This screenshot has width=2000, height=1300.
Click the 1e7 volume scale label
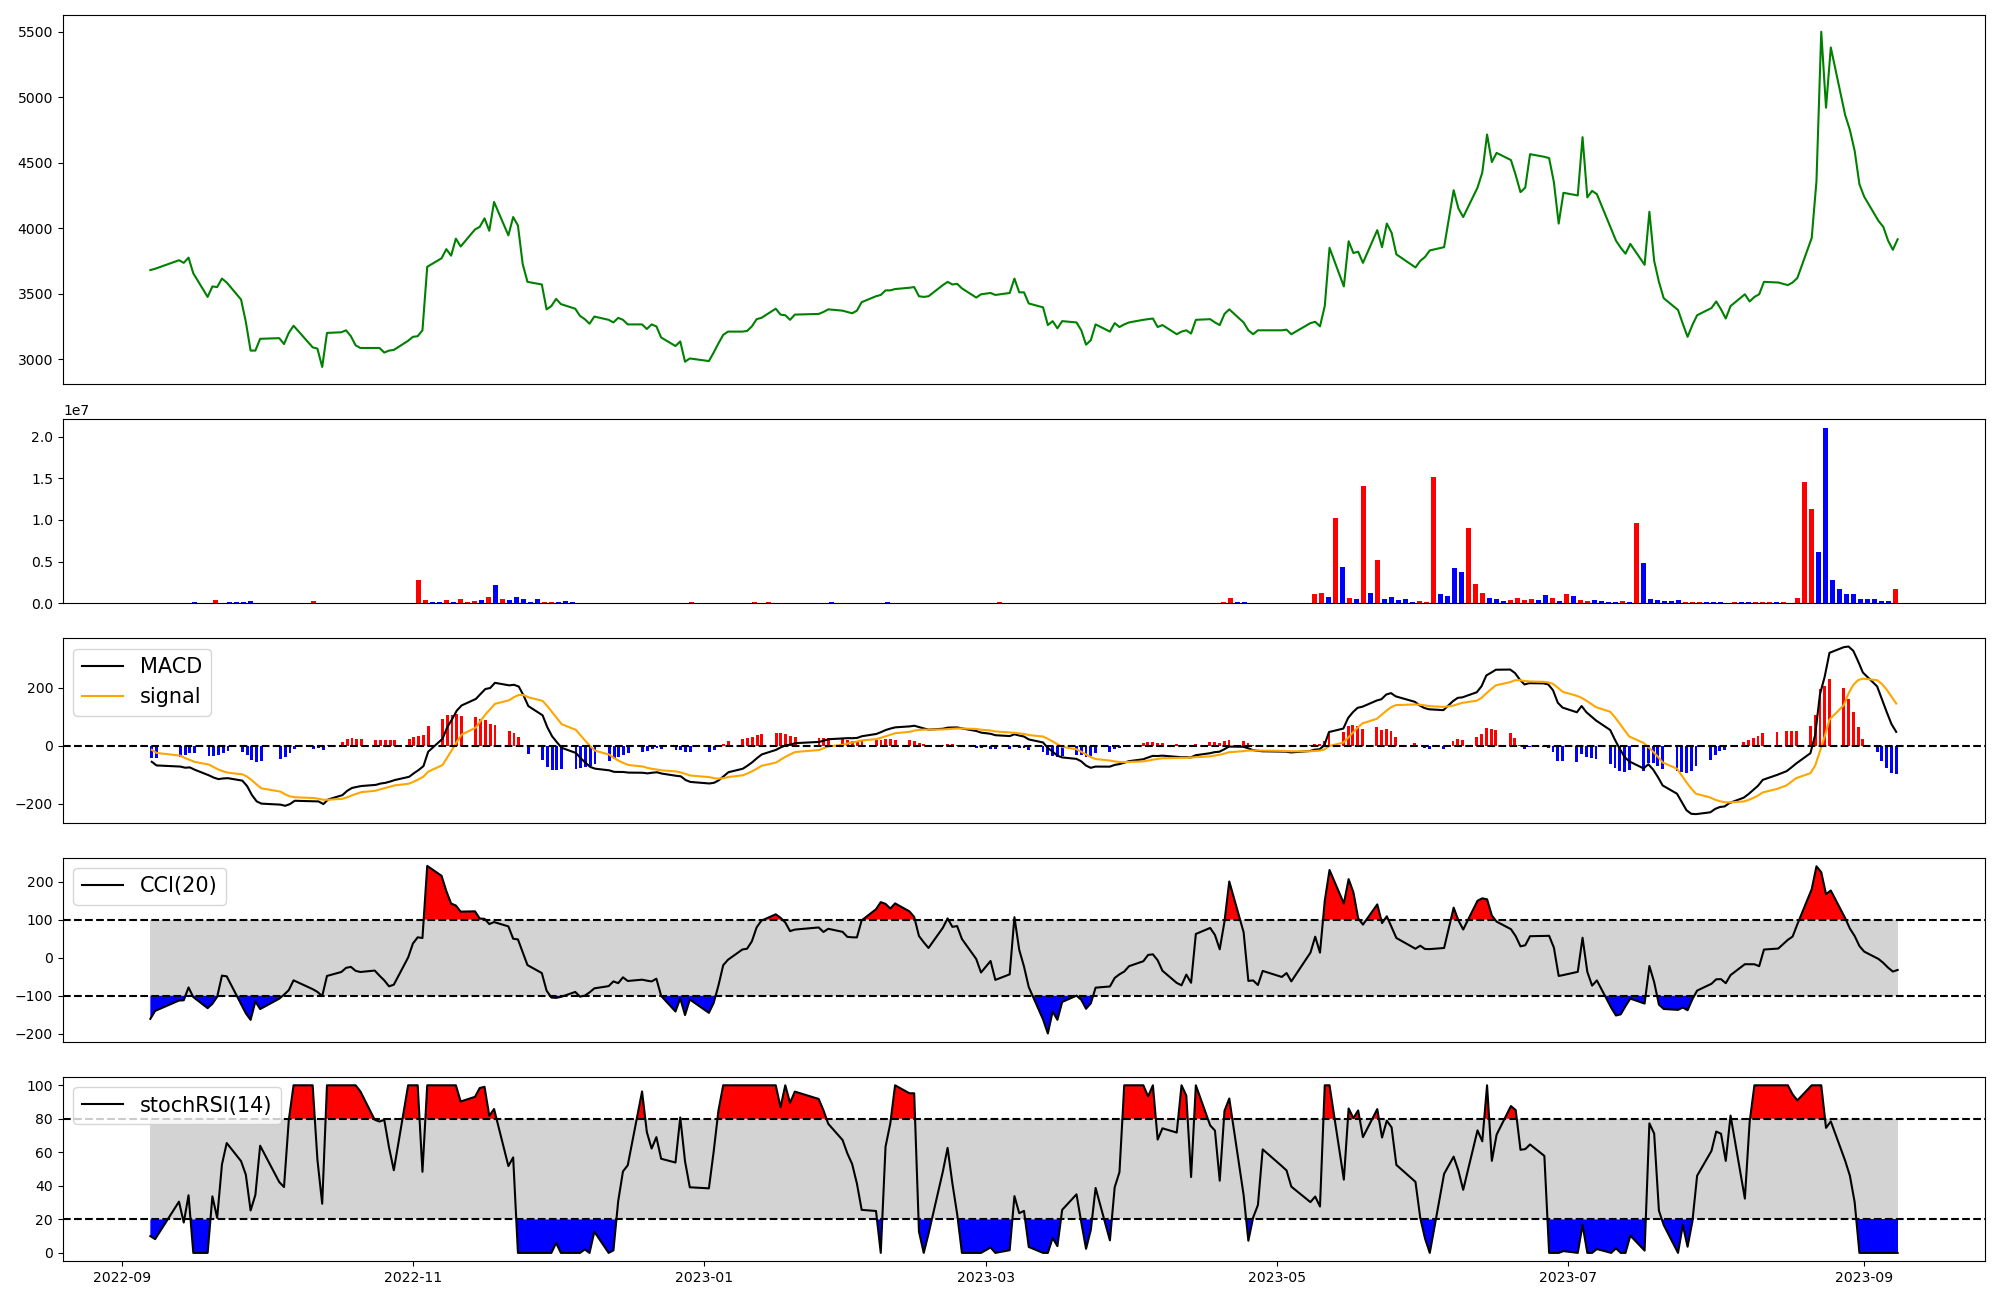tap(77, 411)
